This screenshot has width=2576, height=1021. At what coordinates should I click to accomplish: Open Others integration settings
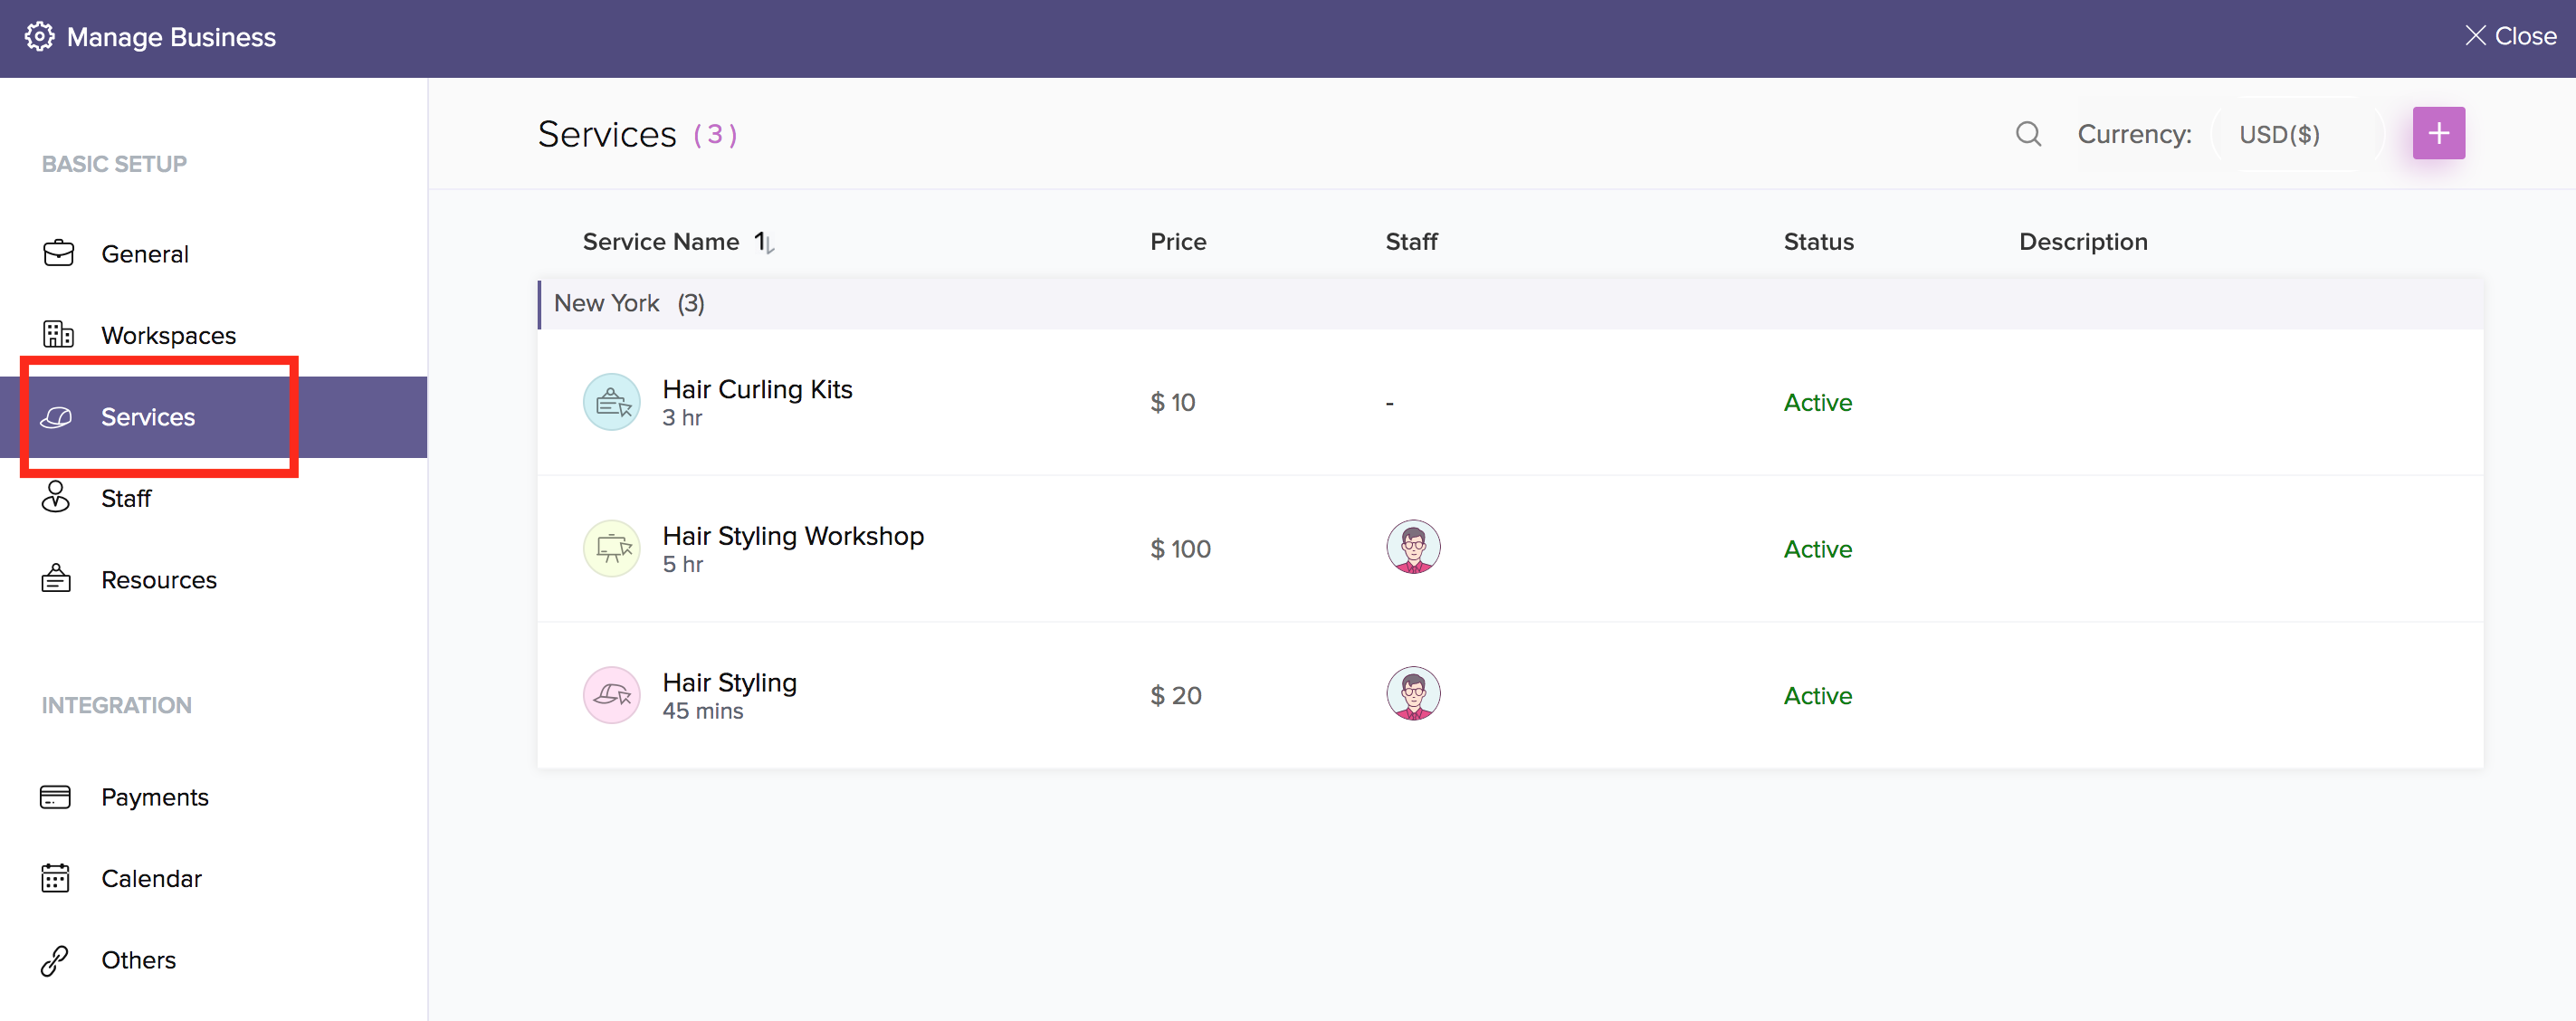[138, 960]
